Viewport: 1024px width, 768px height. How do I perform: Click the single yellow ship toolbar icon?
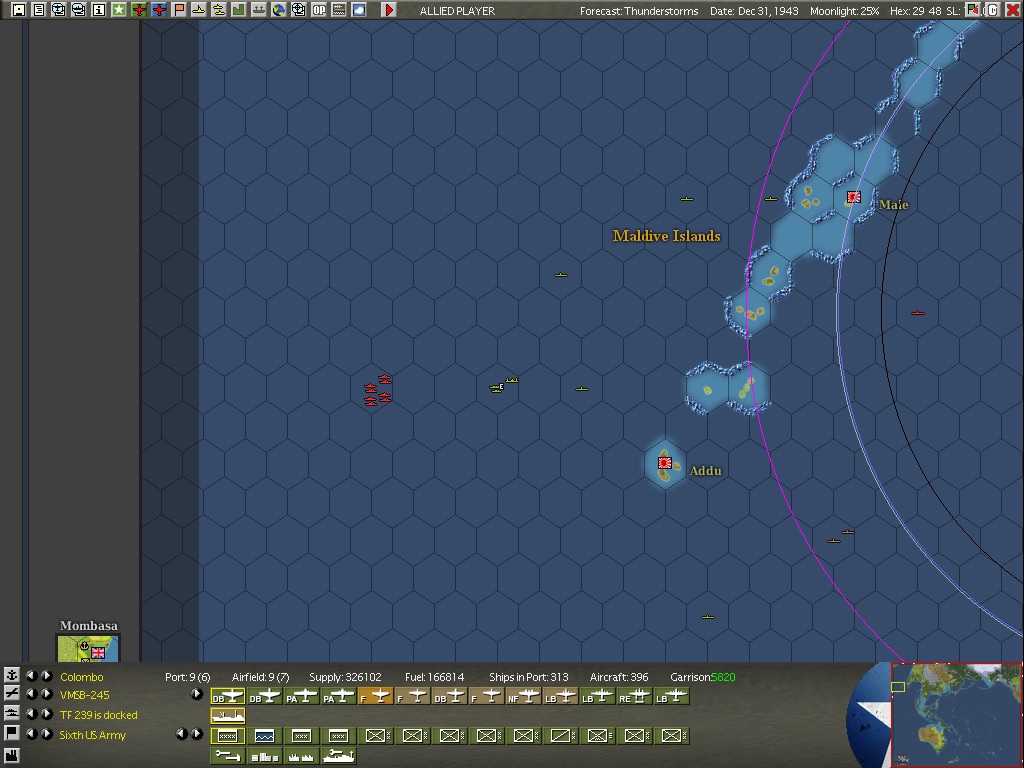pos(199,10)
